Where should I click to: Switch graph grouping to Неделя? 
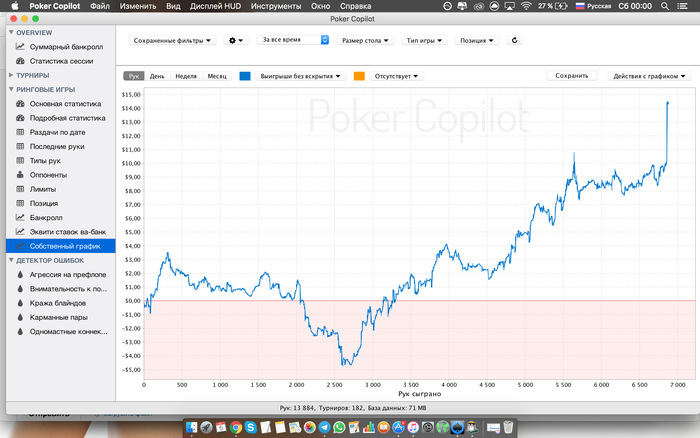click(186, 76)
